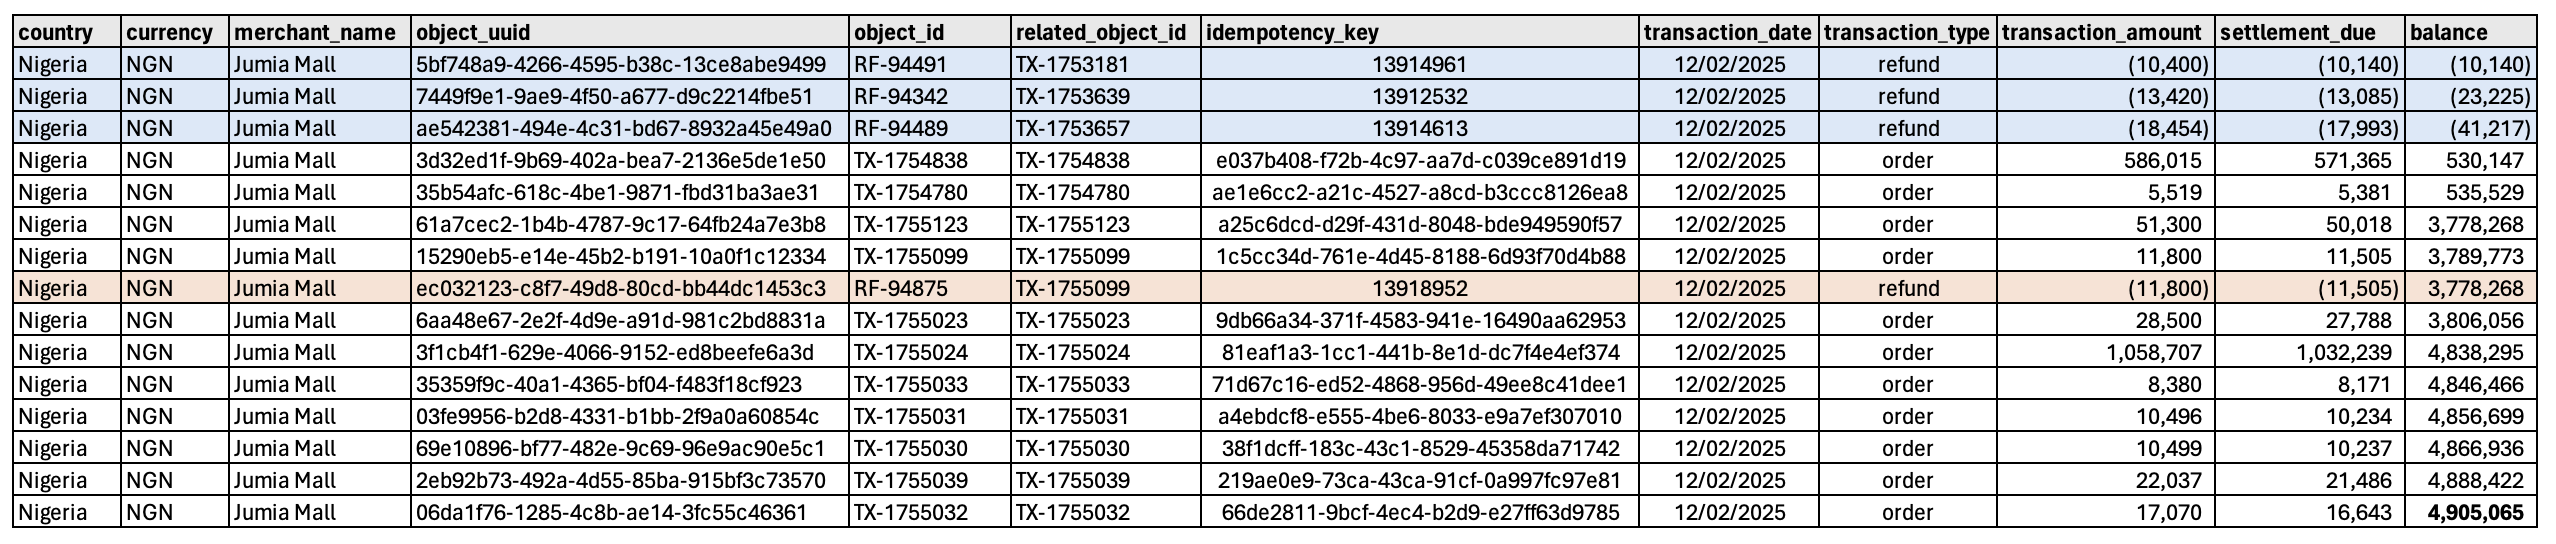Click the country column header
This screenshot has width=2556, height=544.
(x=56, y=32)
